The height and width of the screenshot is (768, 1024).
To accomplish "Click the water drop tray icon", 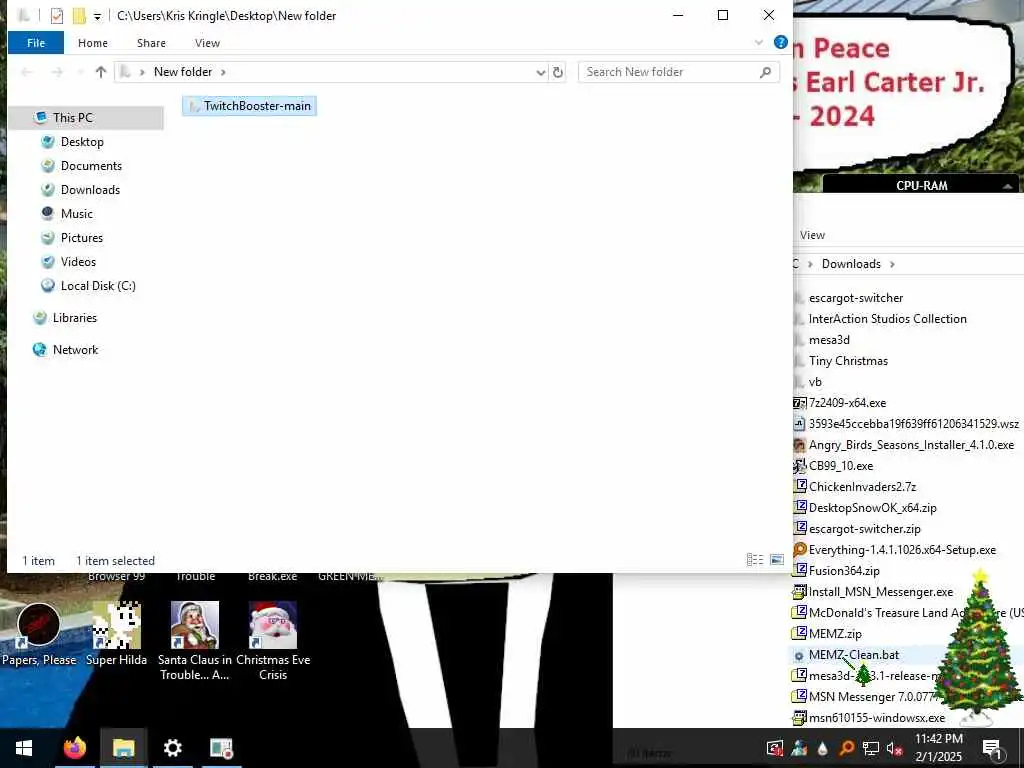I will 823,748.
